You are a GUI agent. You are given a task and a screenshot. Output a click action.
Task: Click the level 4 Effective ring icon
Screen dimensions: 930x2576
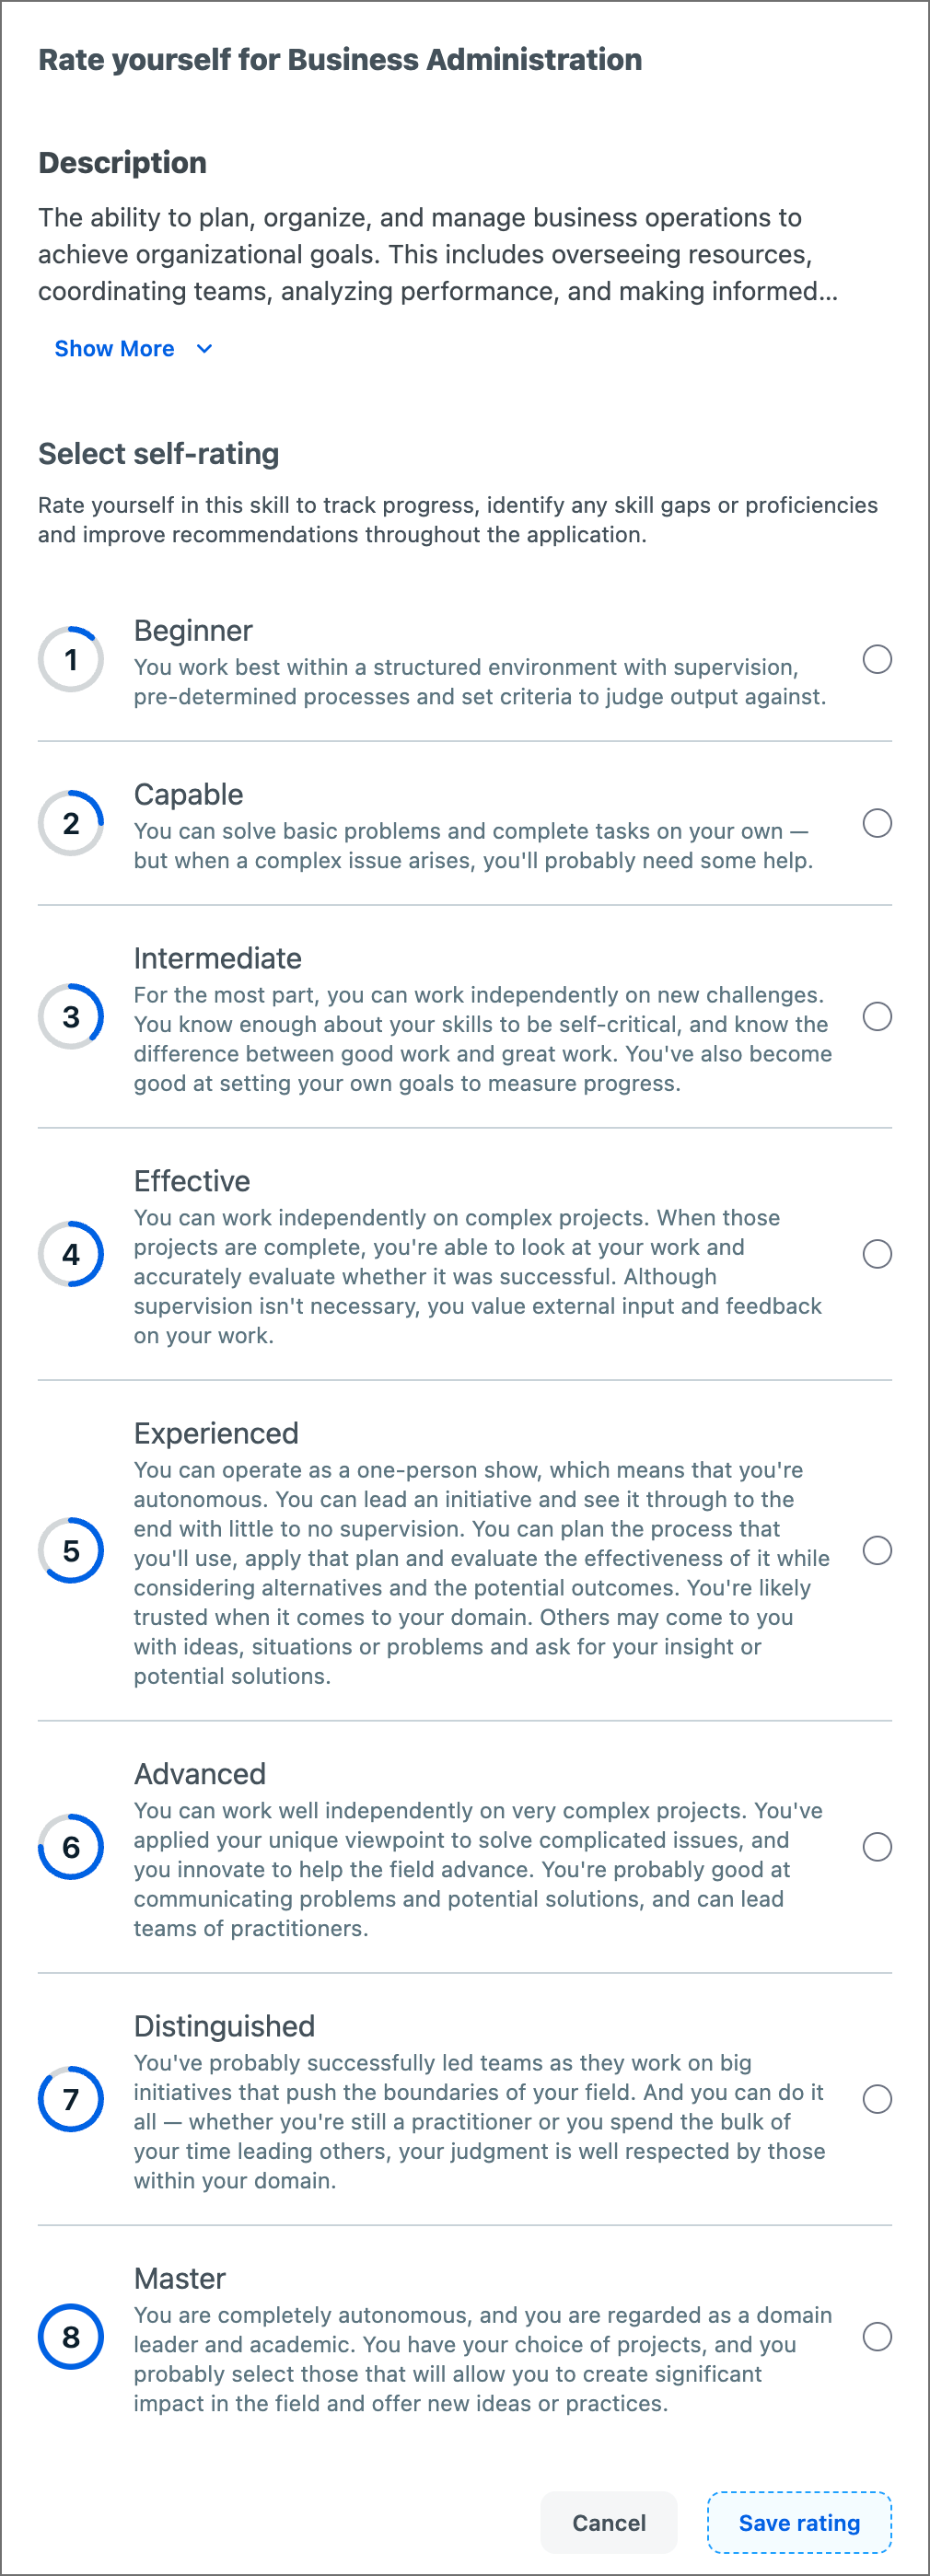point(71,1254)
